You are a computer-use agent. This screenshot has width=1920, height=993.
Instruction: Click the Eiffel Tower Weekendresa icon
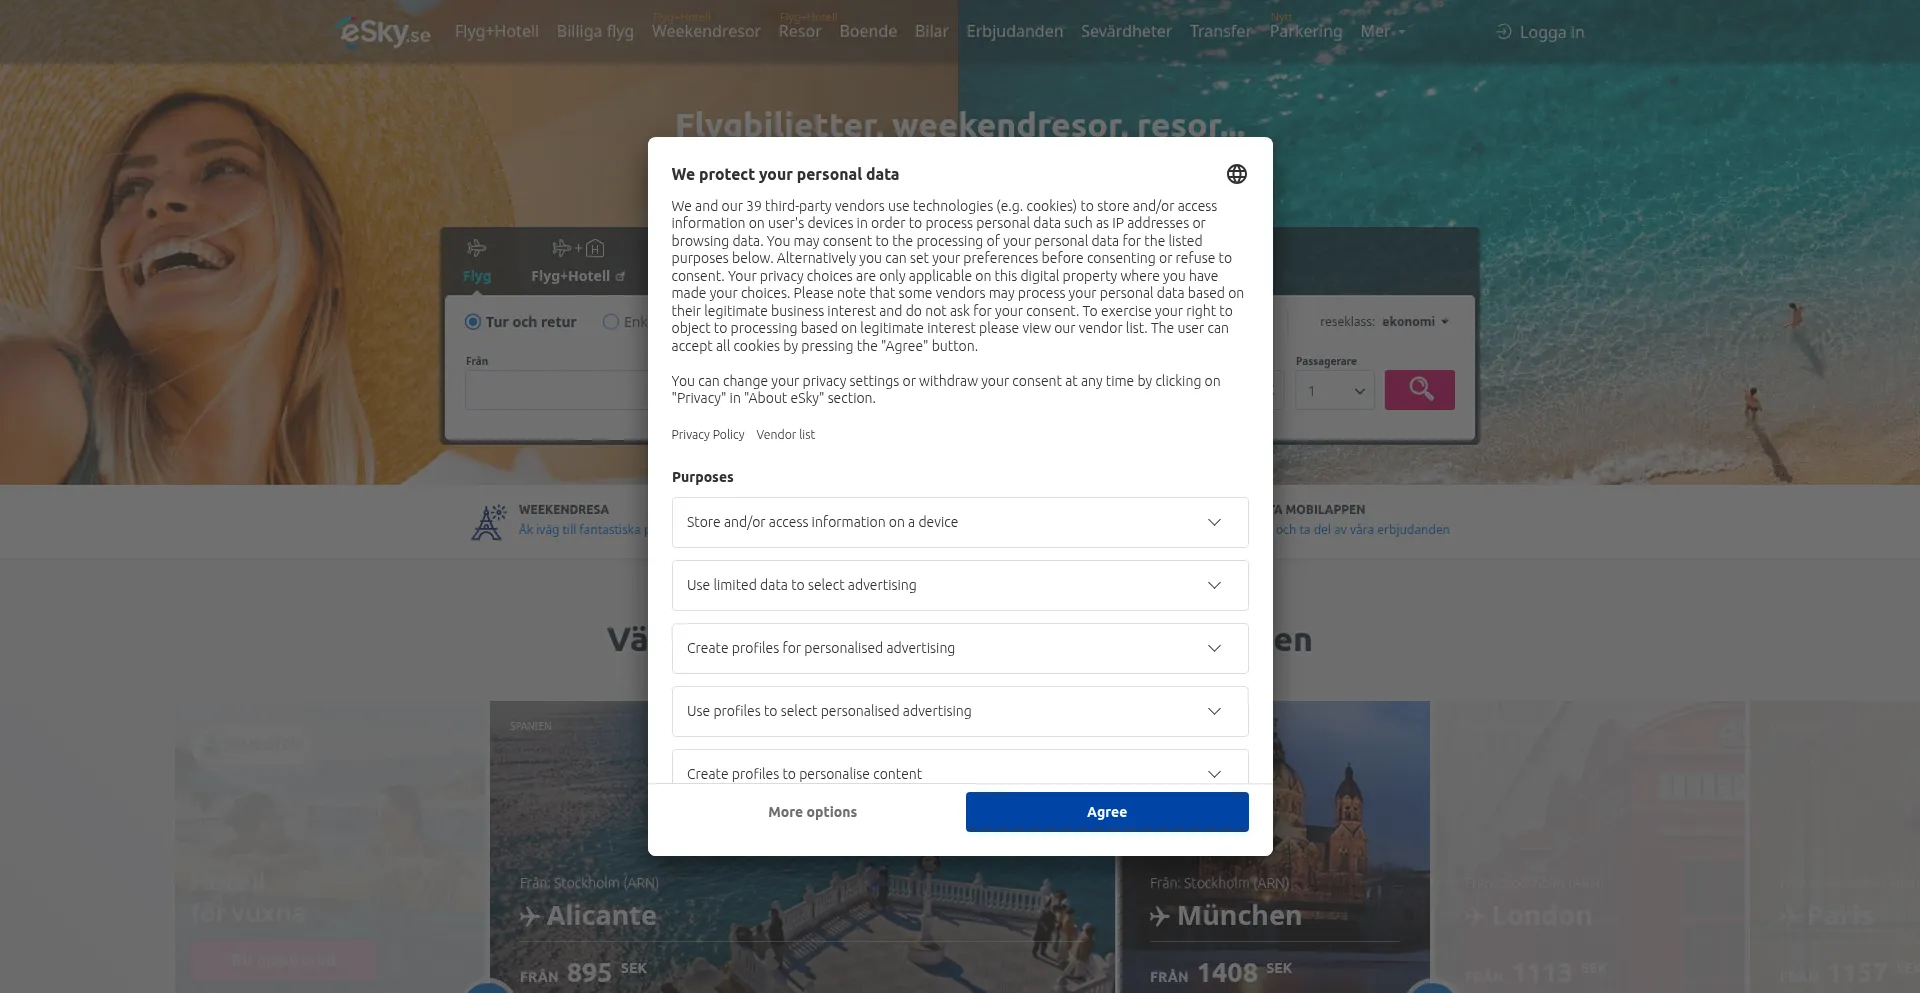coord(488,522)
